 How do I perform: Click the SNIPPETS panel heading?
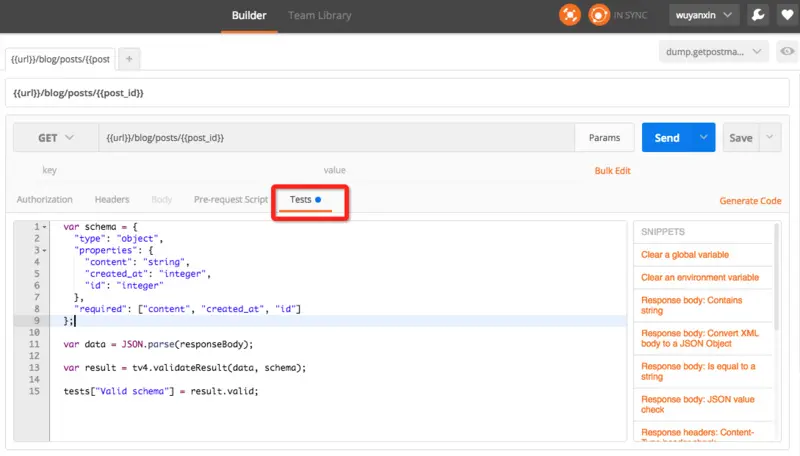pos(663,232)
